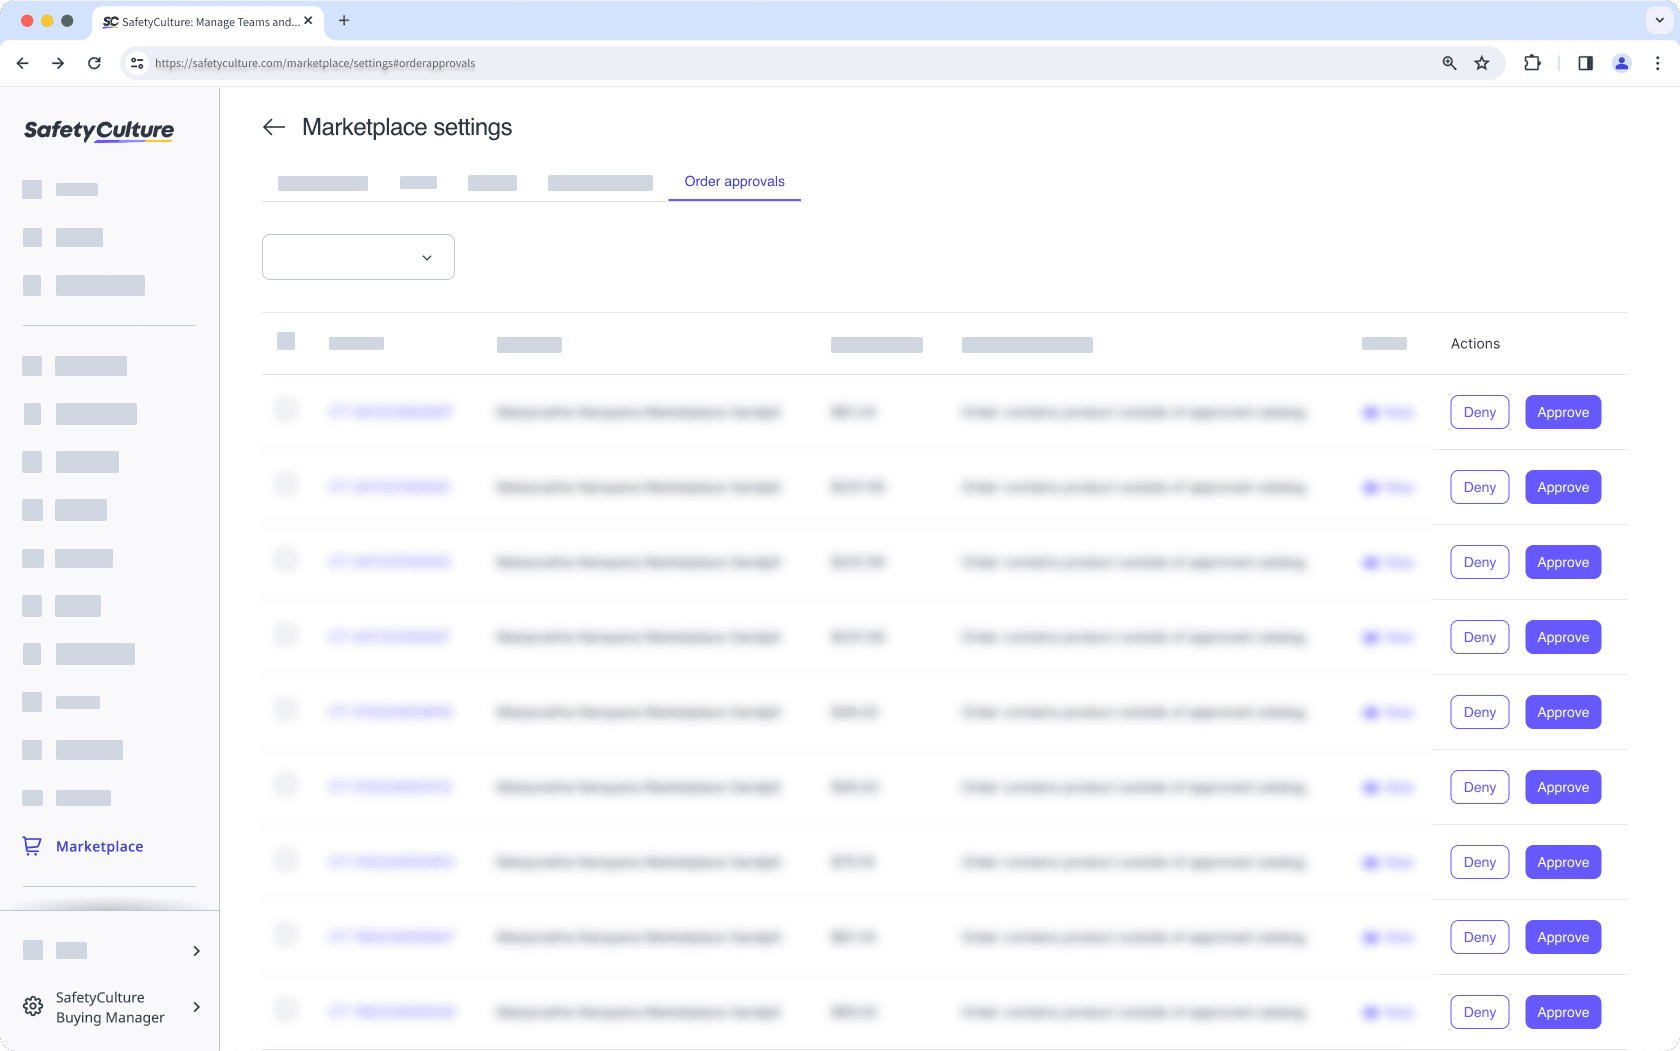Approve the first order in the list
1680x1051 pixels.
tap(1562, 411)
